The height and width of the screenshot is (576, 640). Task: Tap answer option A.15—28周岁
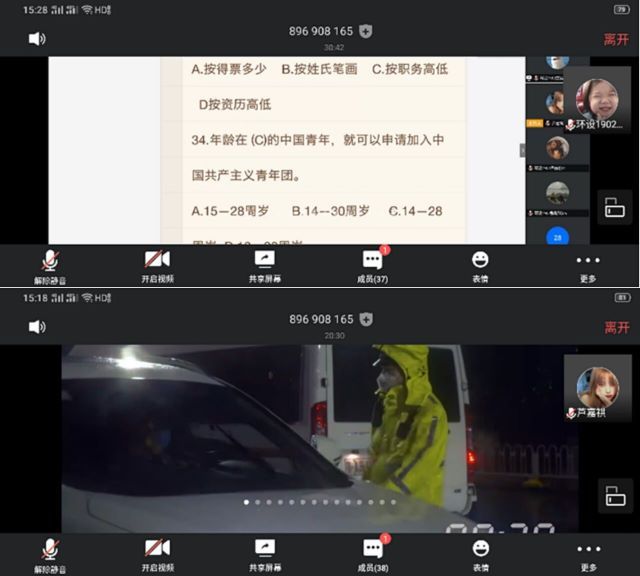point(230,211)
